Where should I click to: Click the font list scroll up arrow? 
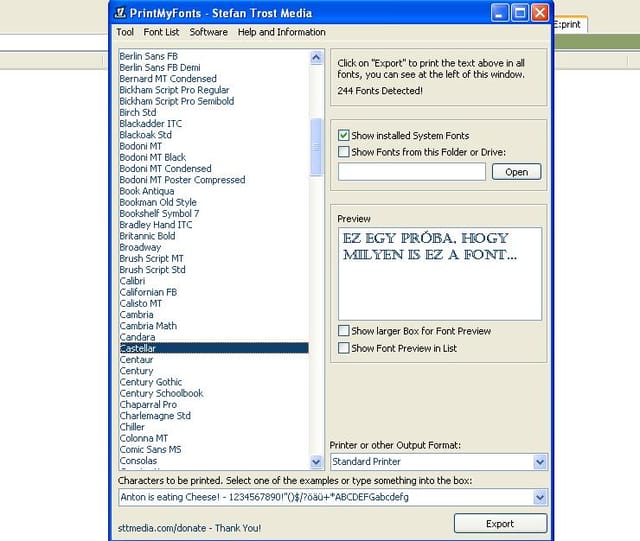(316, 58)
